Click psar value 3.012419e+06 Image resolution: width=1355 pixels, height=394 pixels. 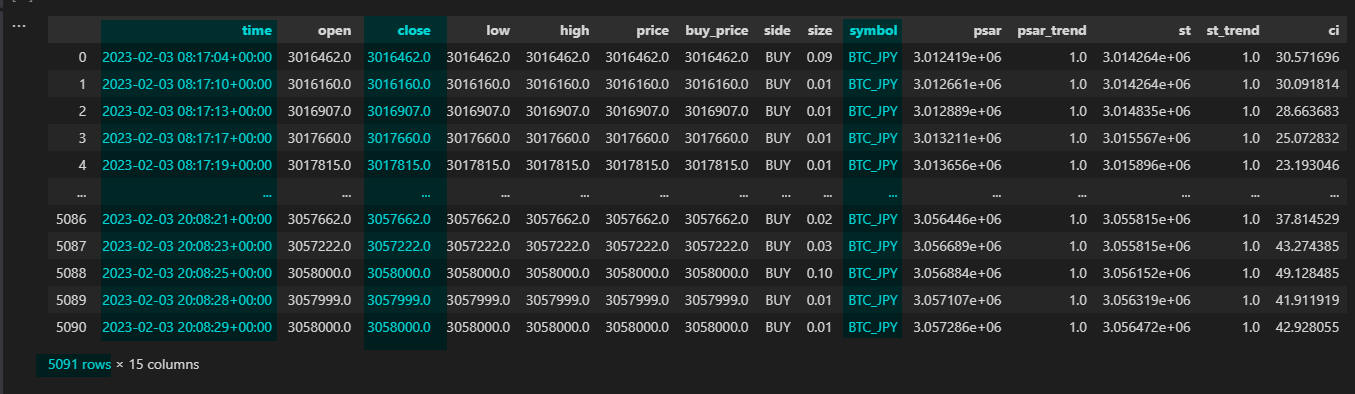(x=957, y=58)
